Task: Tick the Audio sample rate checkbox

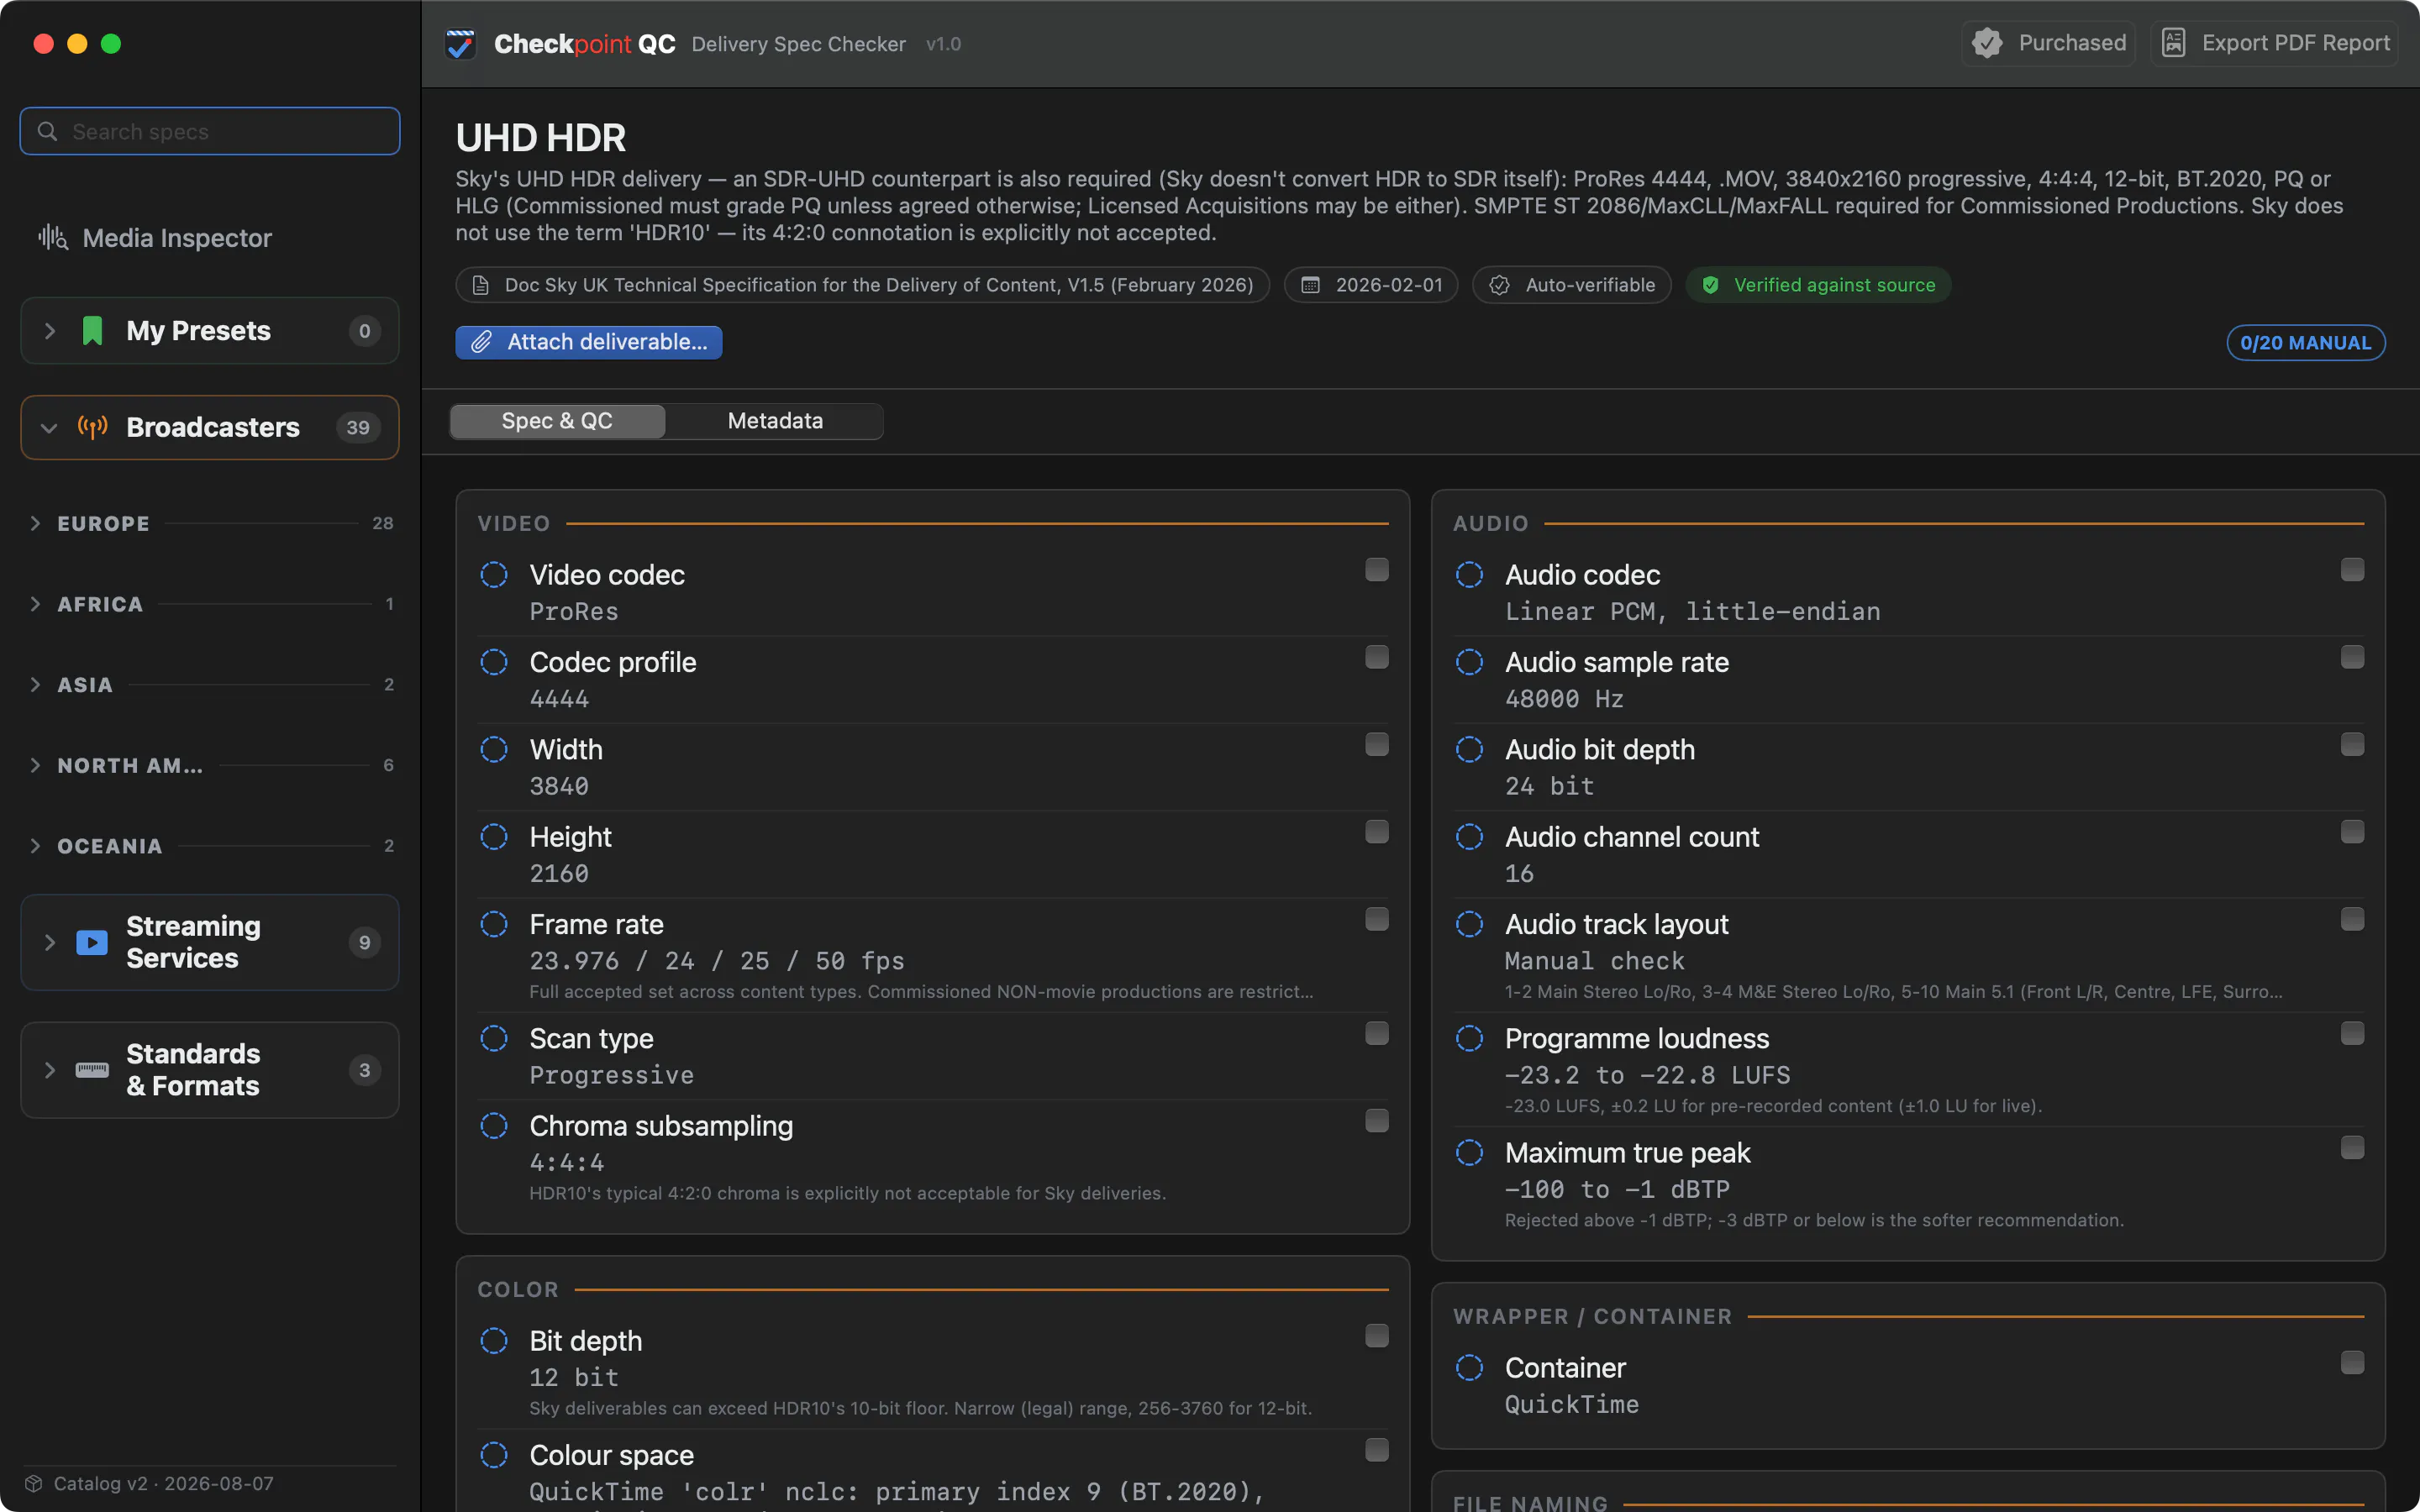Action: click(2353, 657)
